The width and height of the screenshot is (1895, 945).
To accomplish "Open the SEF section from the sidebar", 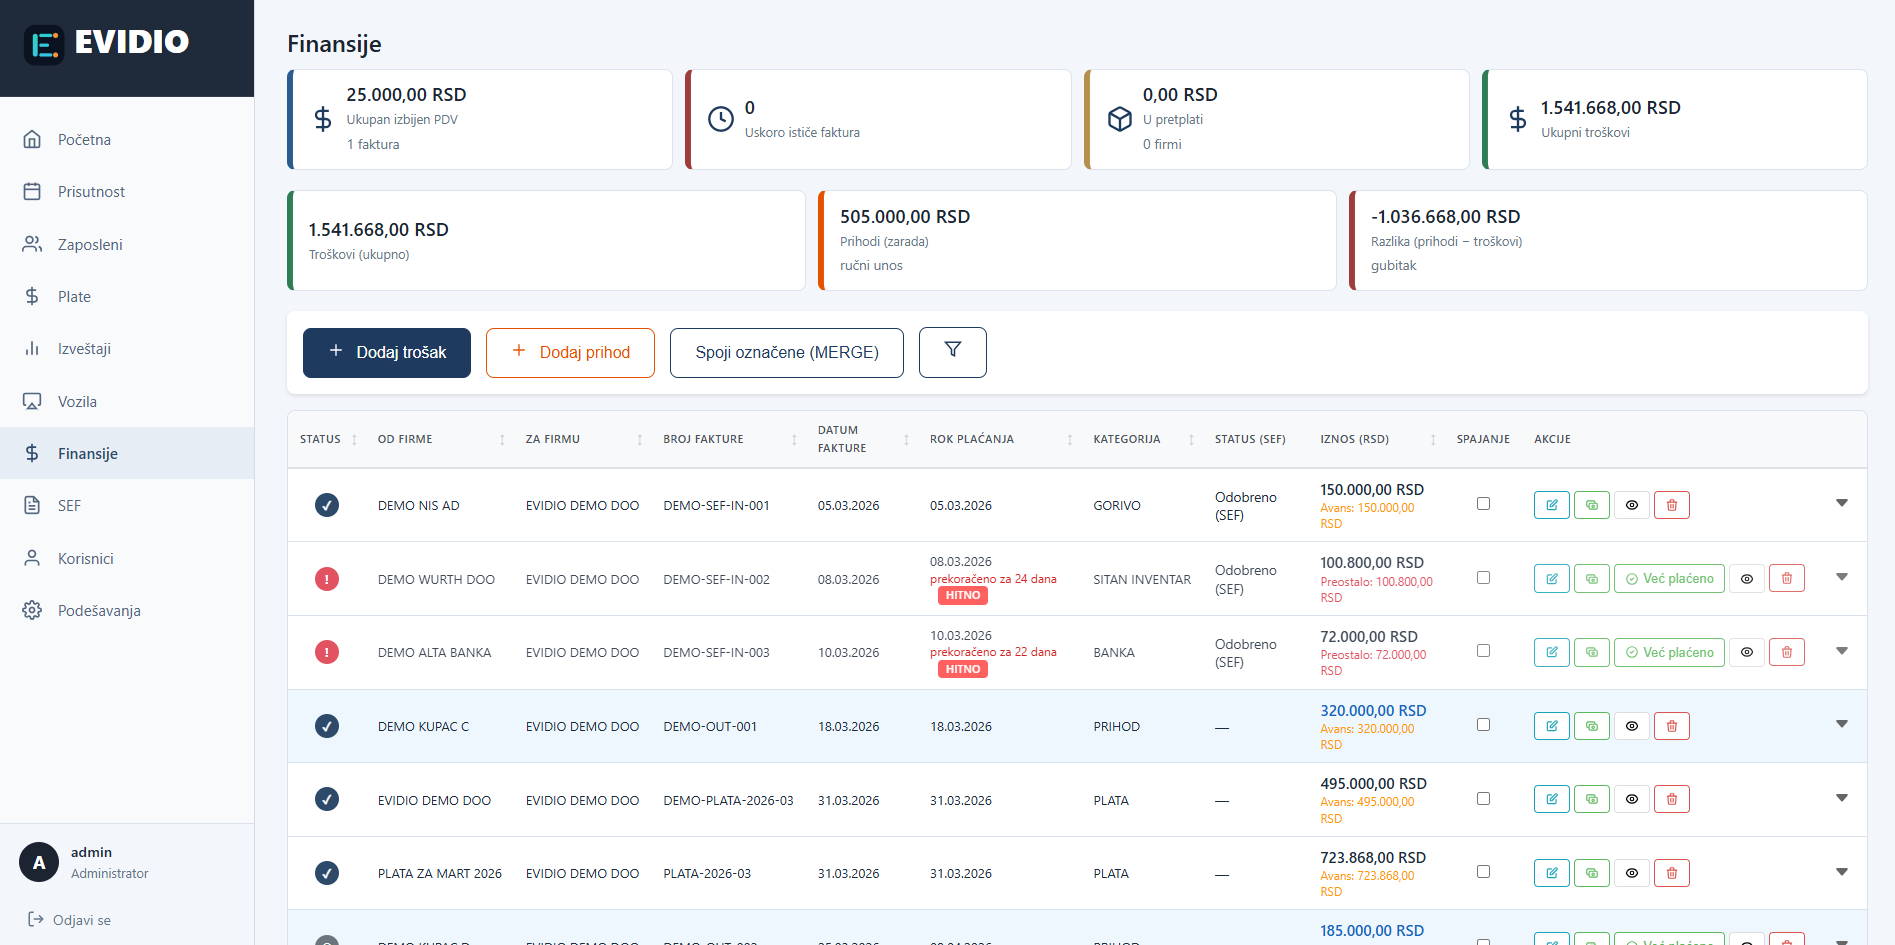I will 70,505.
